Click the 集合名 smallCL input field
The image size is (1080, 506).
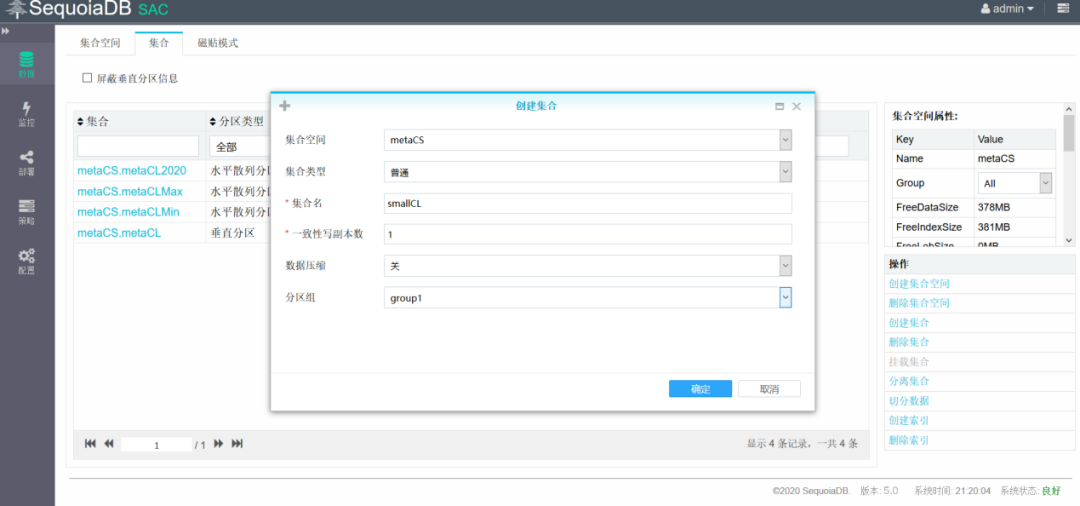click(588, 203)
